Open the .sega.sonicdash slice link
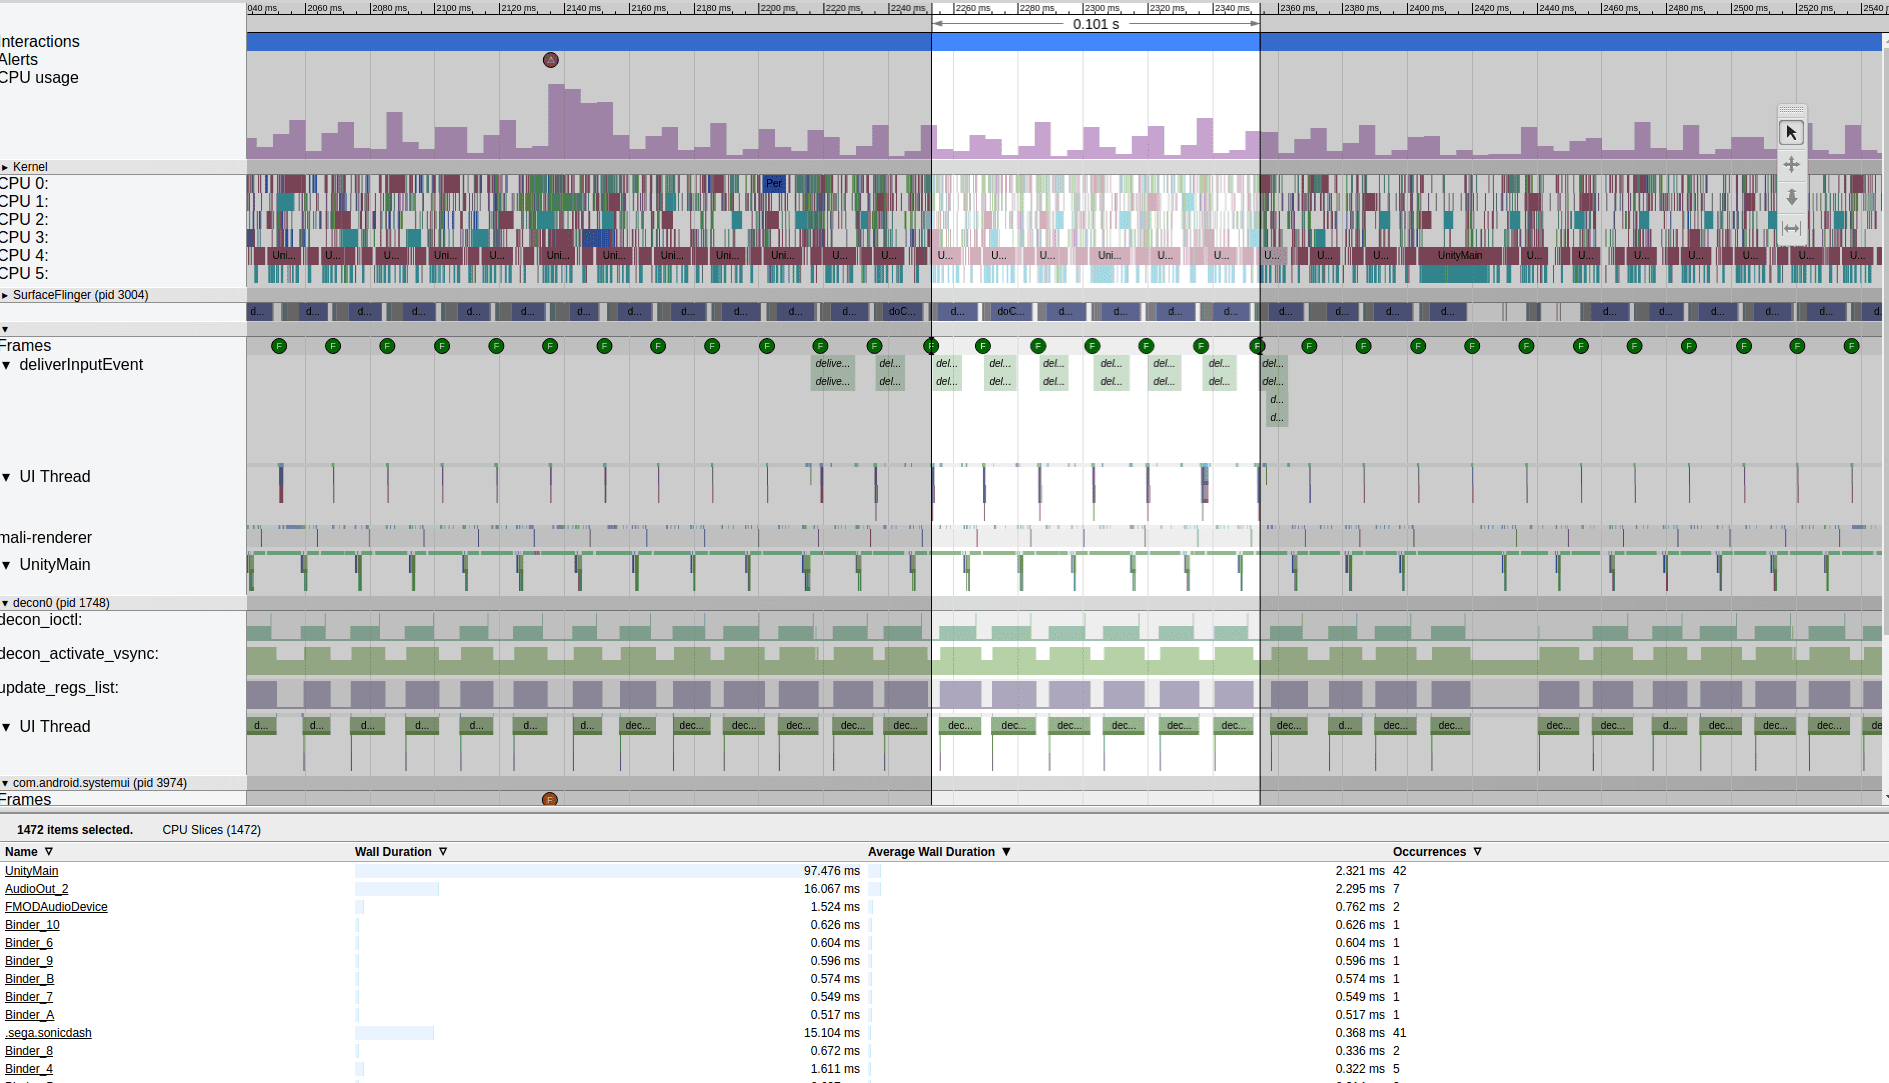Screen dimensions: 1889x1083 click(48, 1033)
